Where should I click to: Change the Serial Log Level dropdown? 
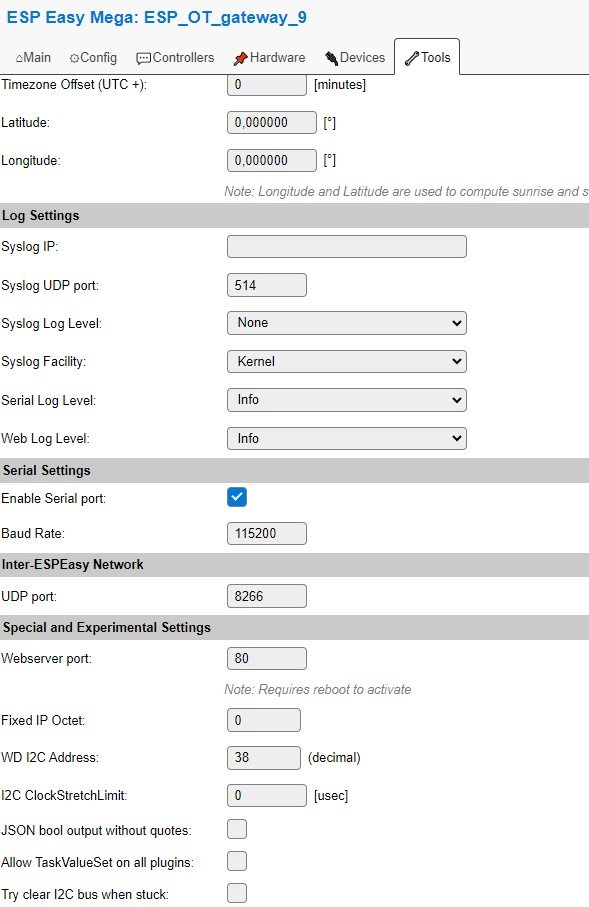(x=347, y=400)
